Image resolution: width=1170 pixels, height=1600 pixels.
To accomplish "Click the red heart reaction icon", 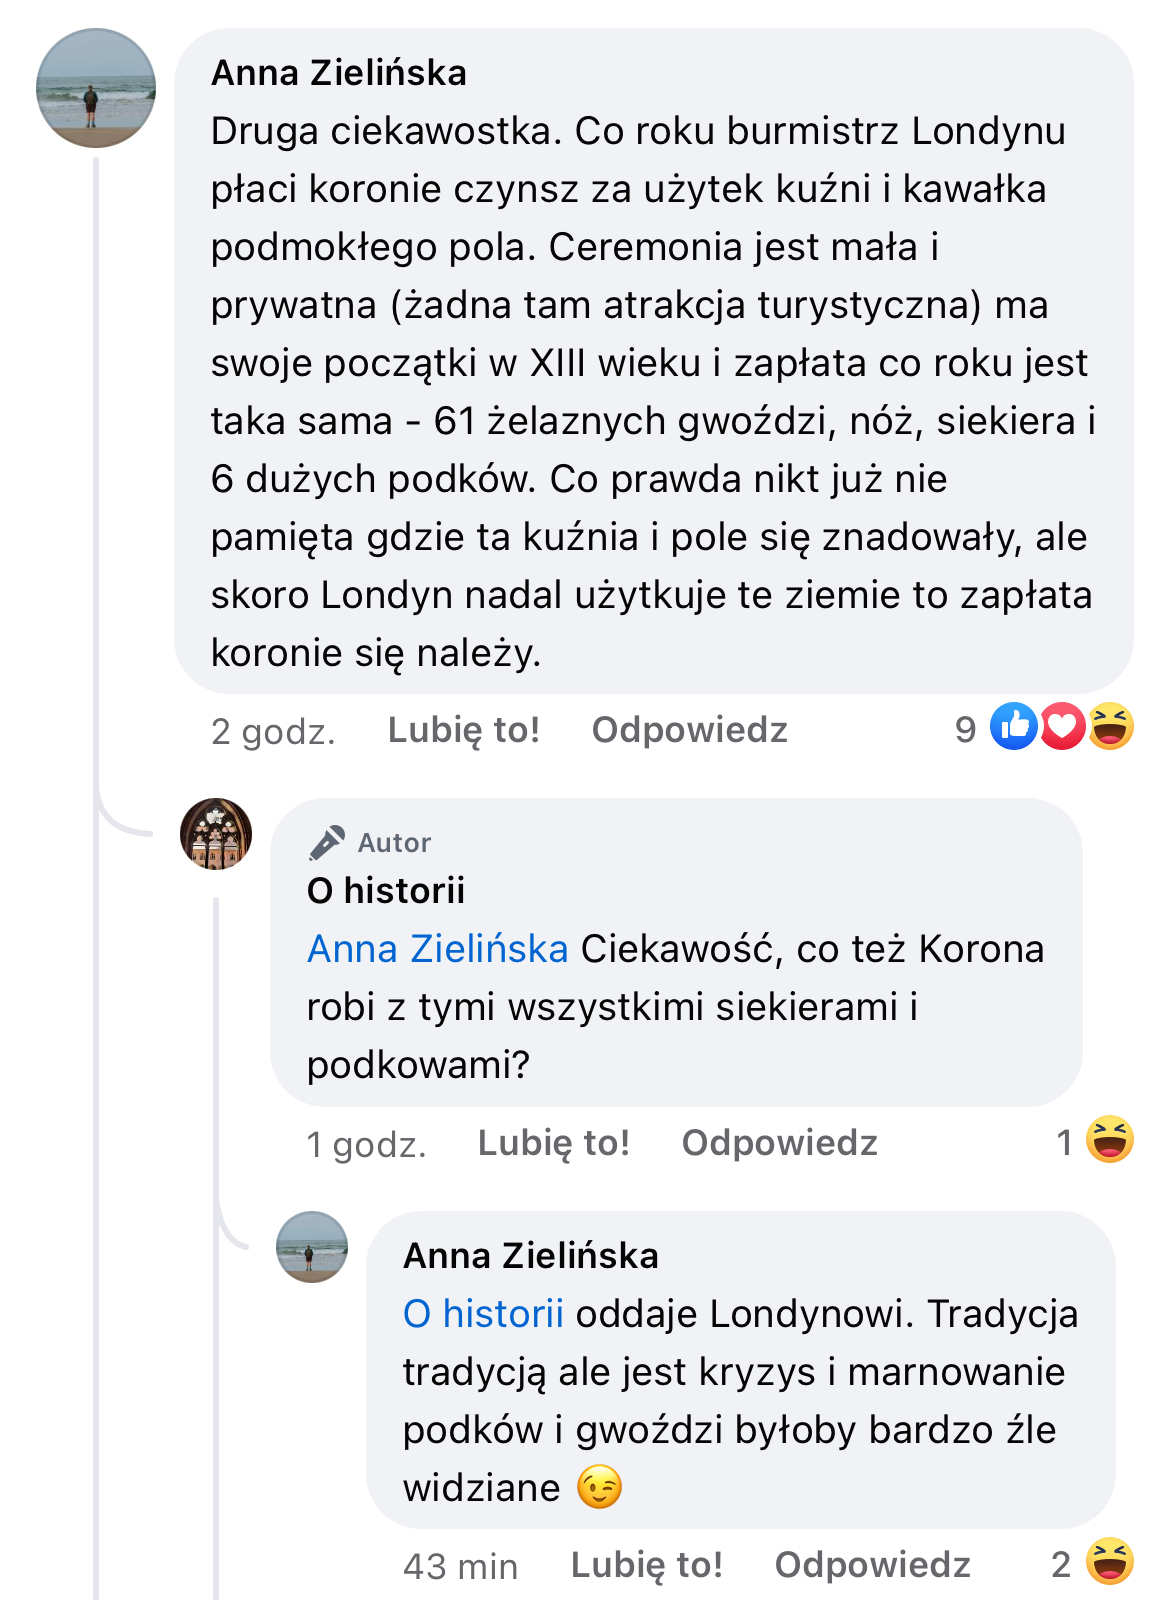I will click(1062, 727).
